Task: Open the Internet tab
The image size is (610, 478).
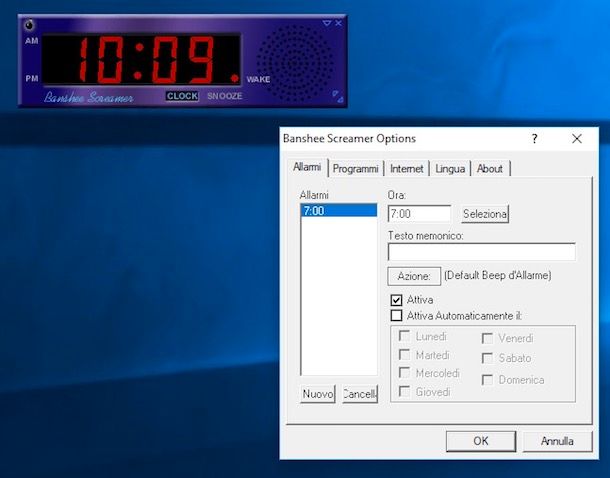Action: coord(406,169)
